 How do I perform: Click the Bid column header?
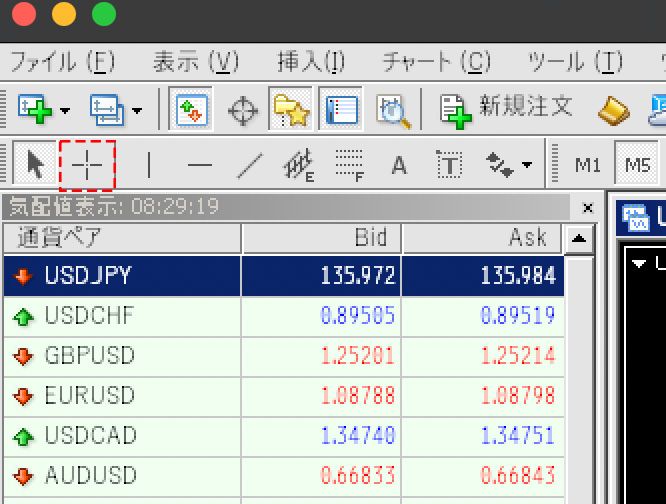pos(321,238)
